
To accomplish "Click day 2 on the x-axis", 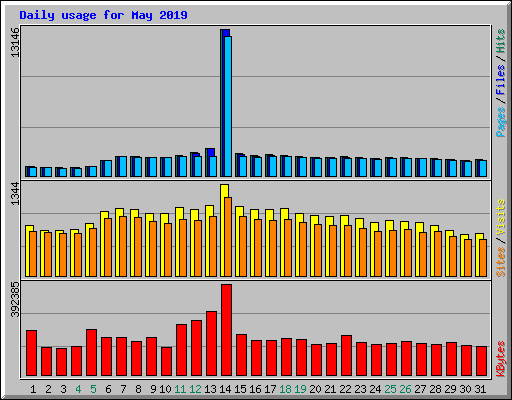I will coord(48,389).
